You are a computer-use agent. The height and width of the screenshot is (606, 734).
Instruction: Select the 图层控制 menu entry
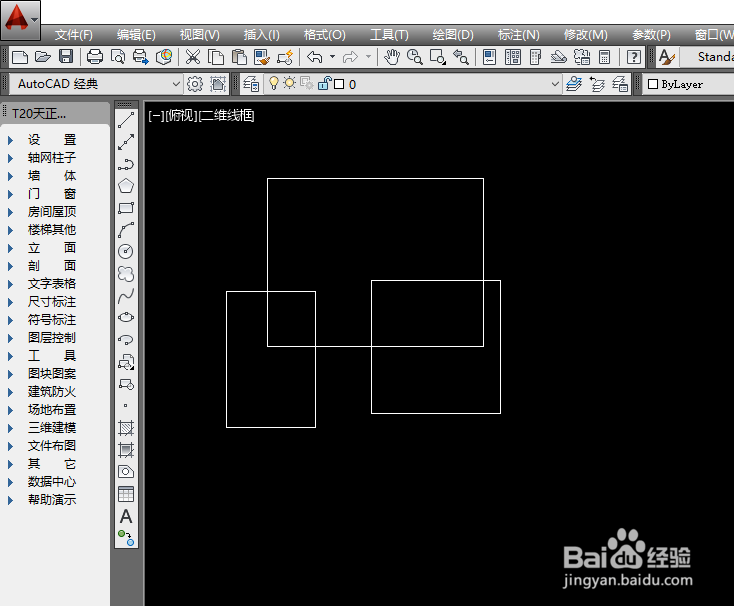[51, 338]
